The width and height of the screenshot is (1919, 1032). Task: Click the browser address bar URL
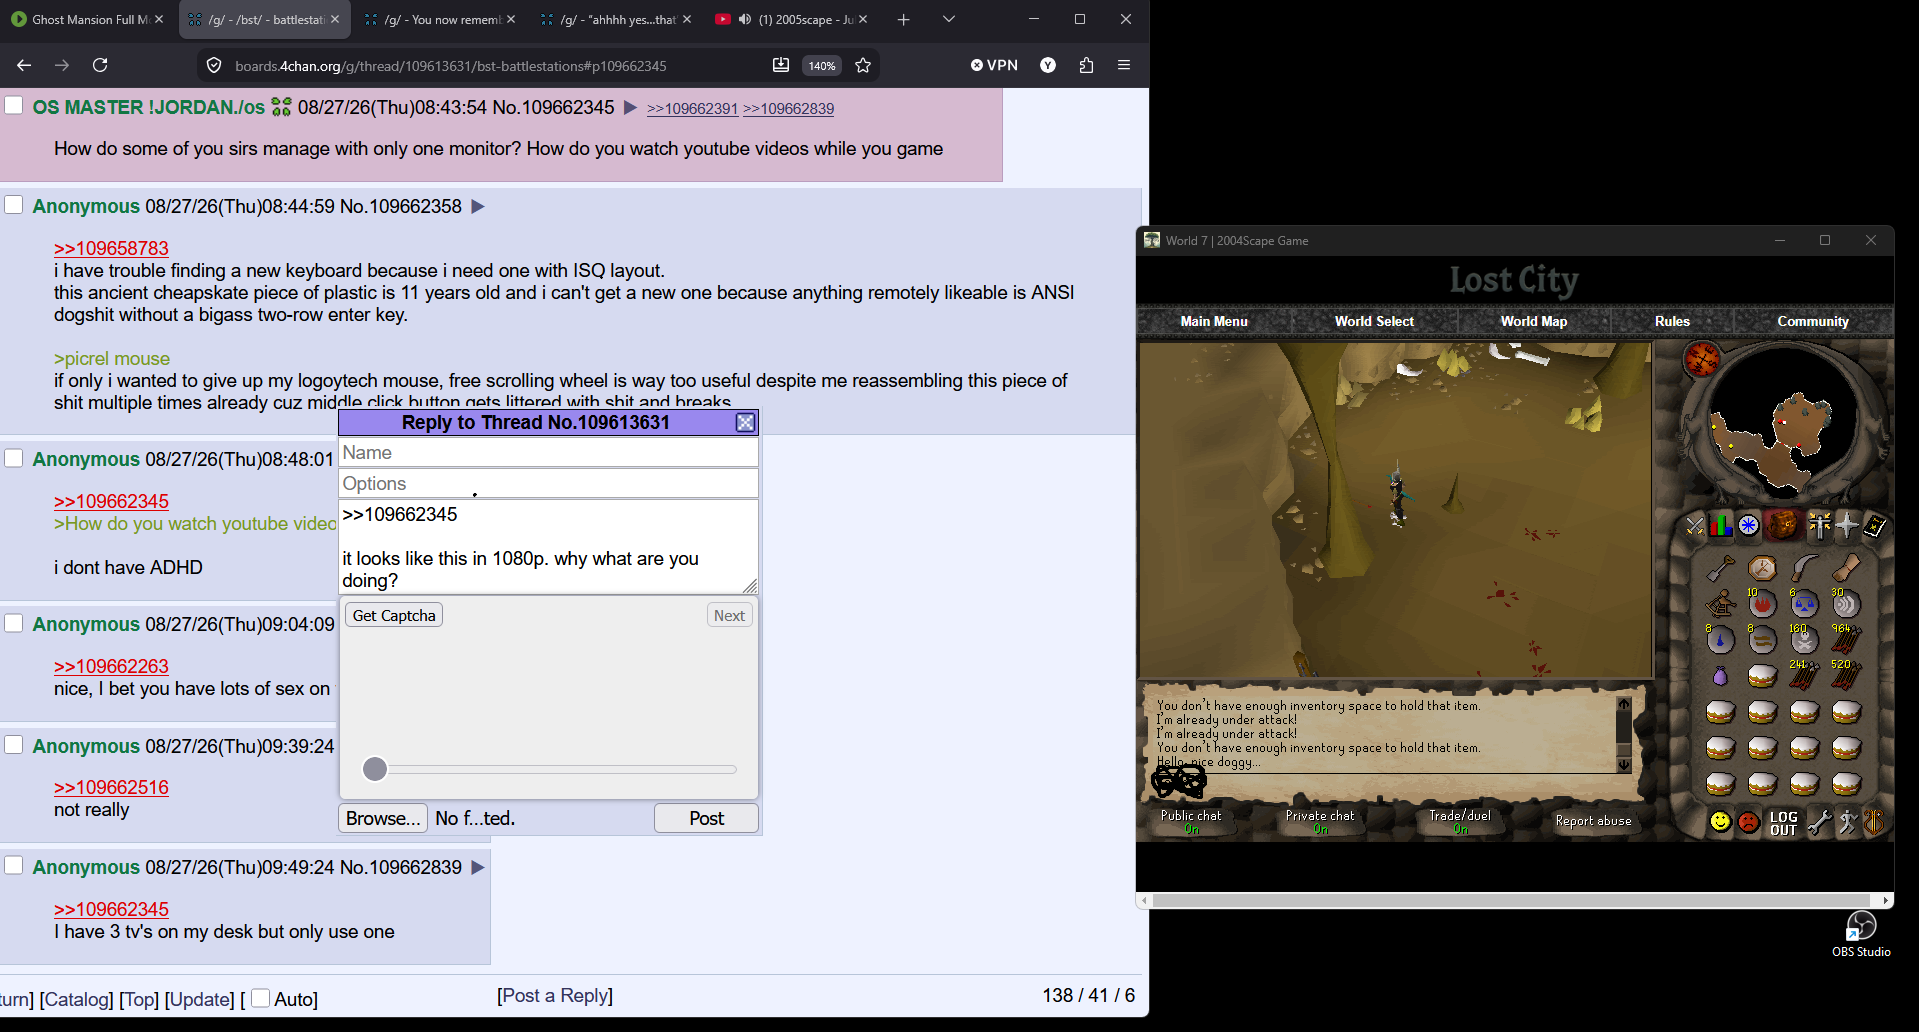pyautogui.click(x=450, y=66)
